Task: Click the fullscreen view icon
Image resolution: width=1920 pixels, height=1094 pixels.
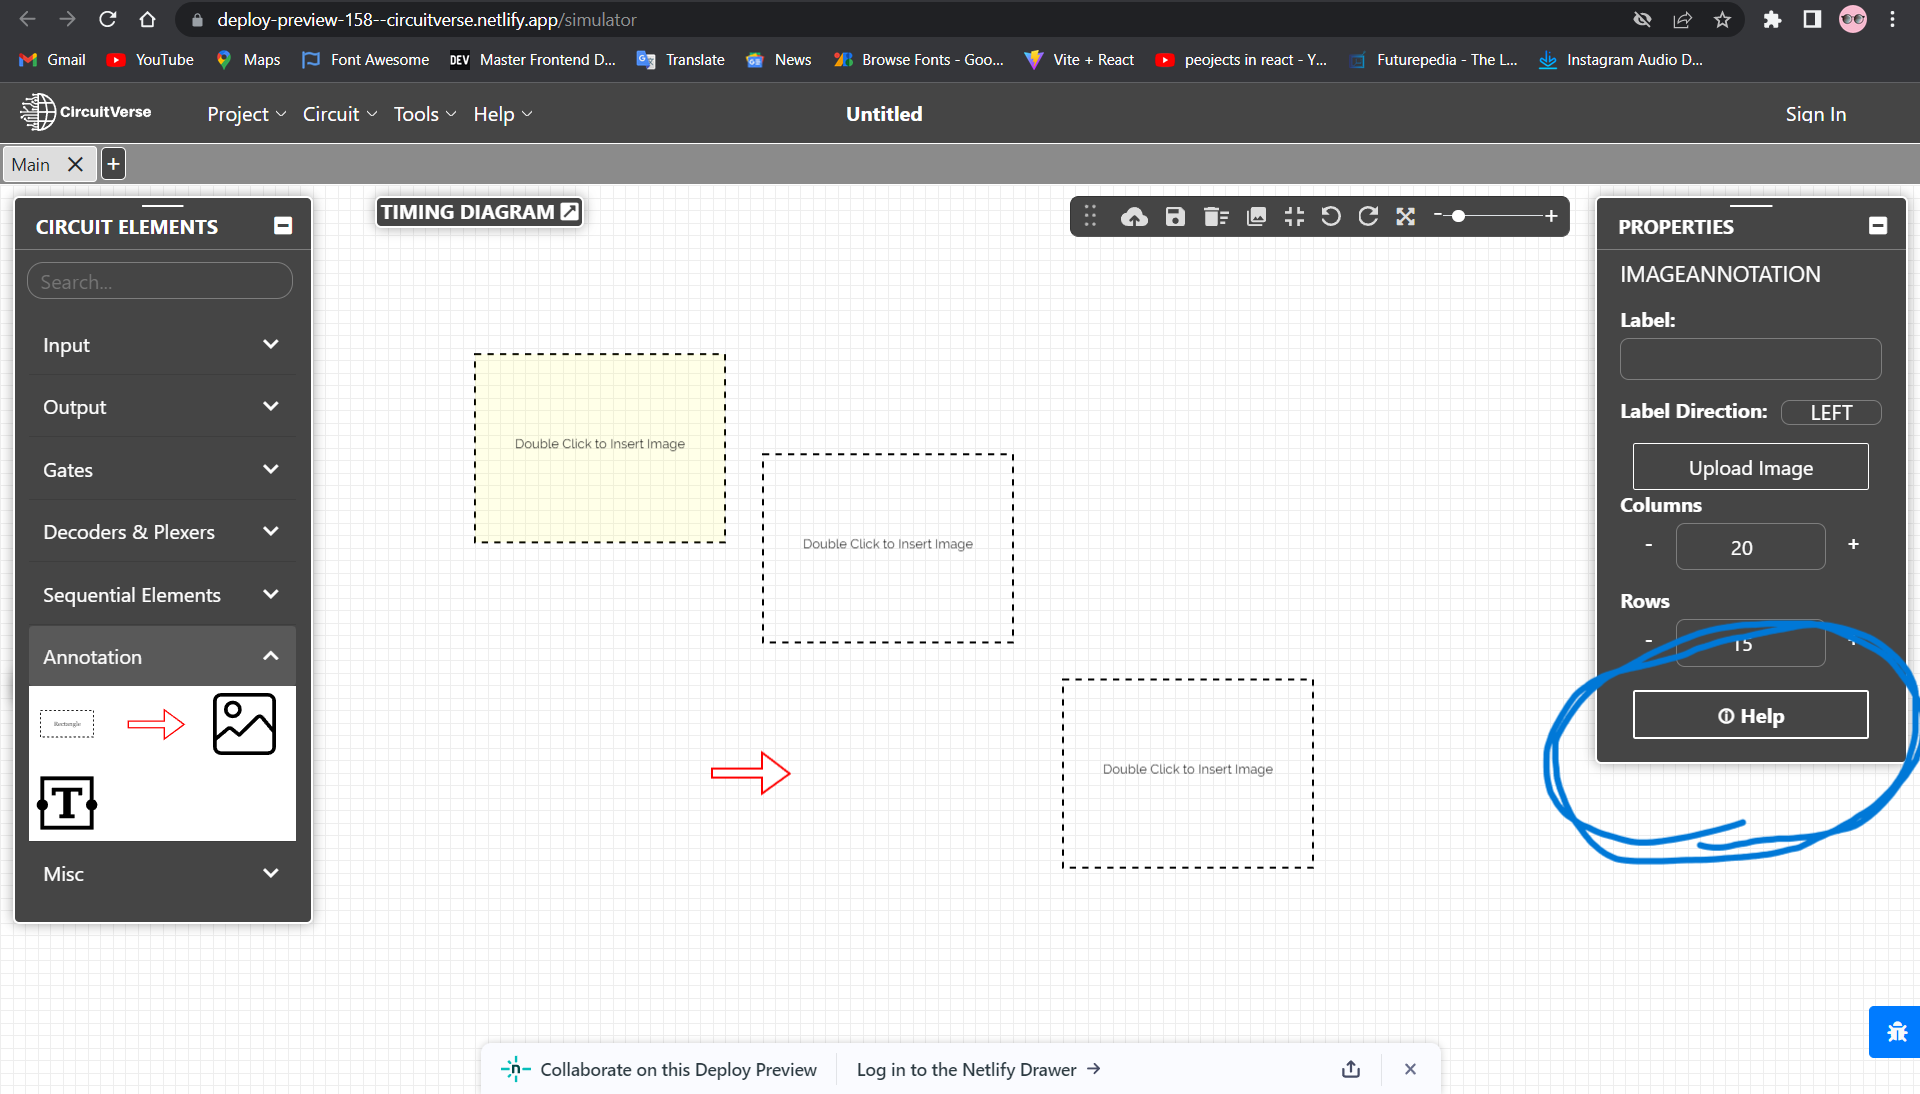Action: point(1406,217)
